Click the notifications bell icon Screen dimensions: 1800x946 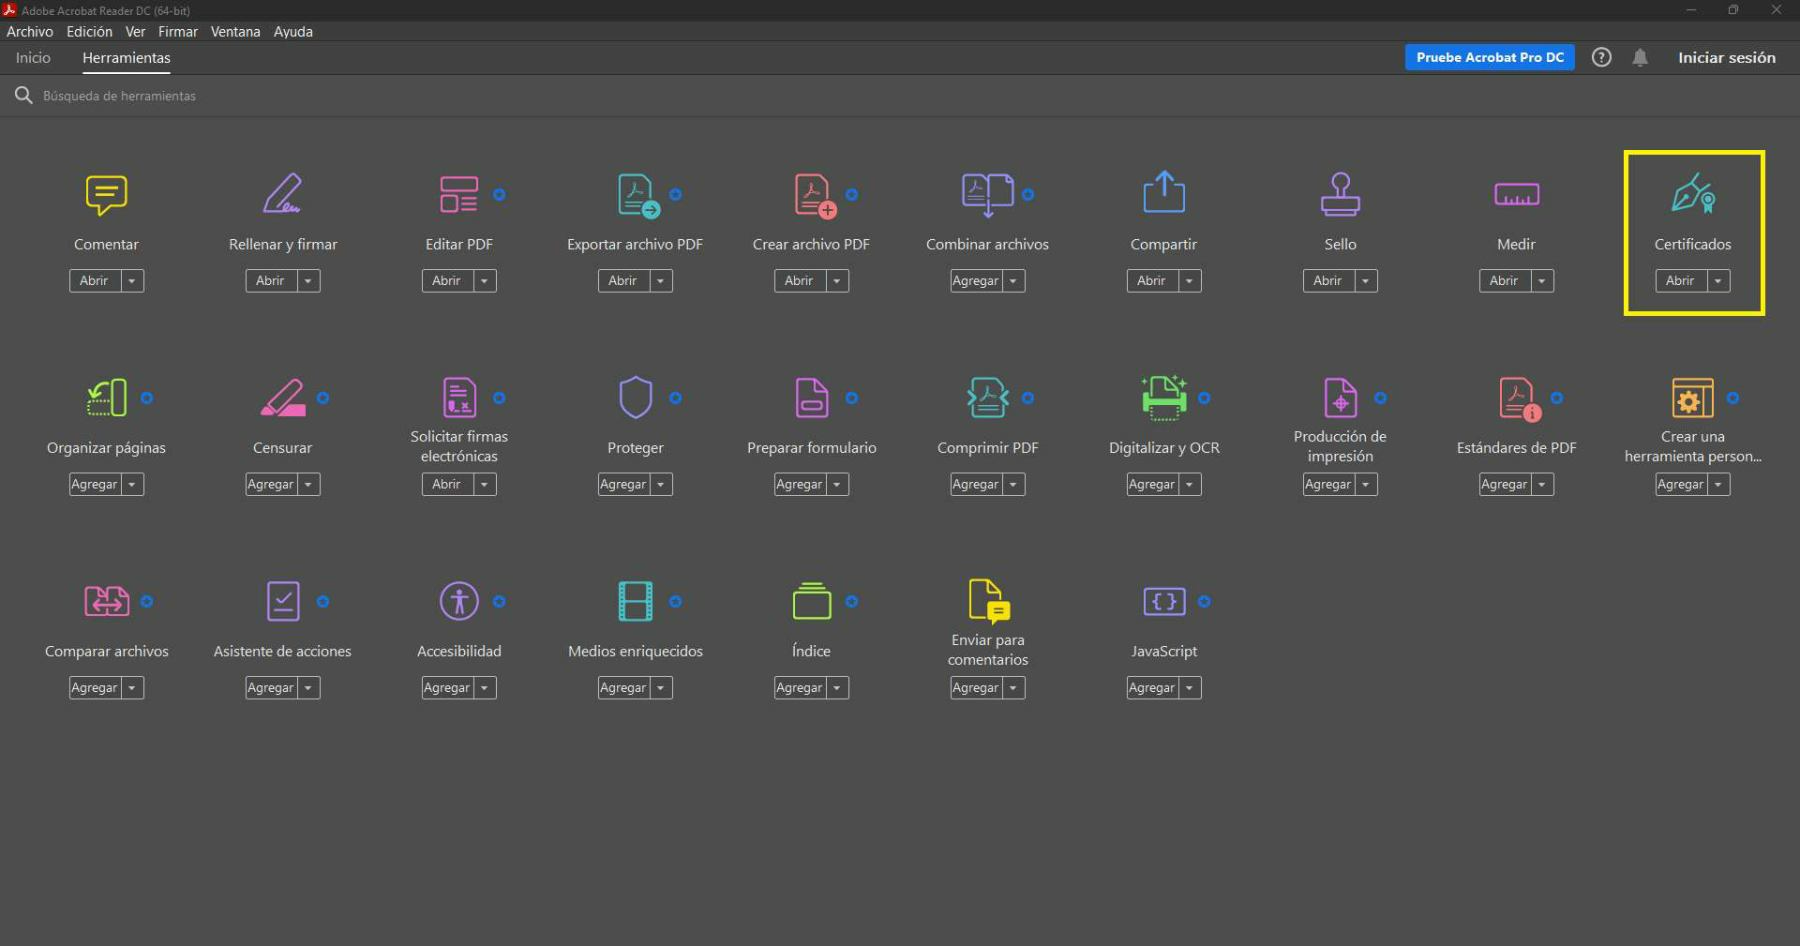(x=1640, y=58)
